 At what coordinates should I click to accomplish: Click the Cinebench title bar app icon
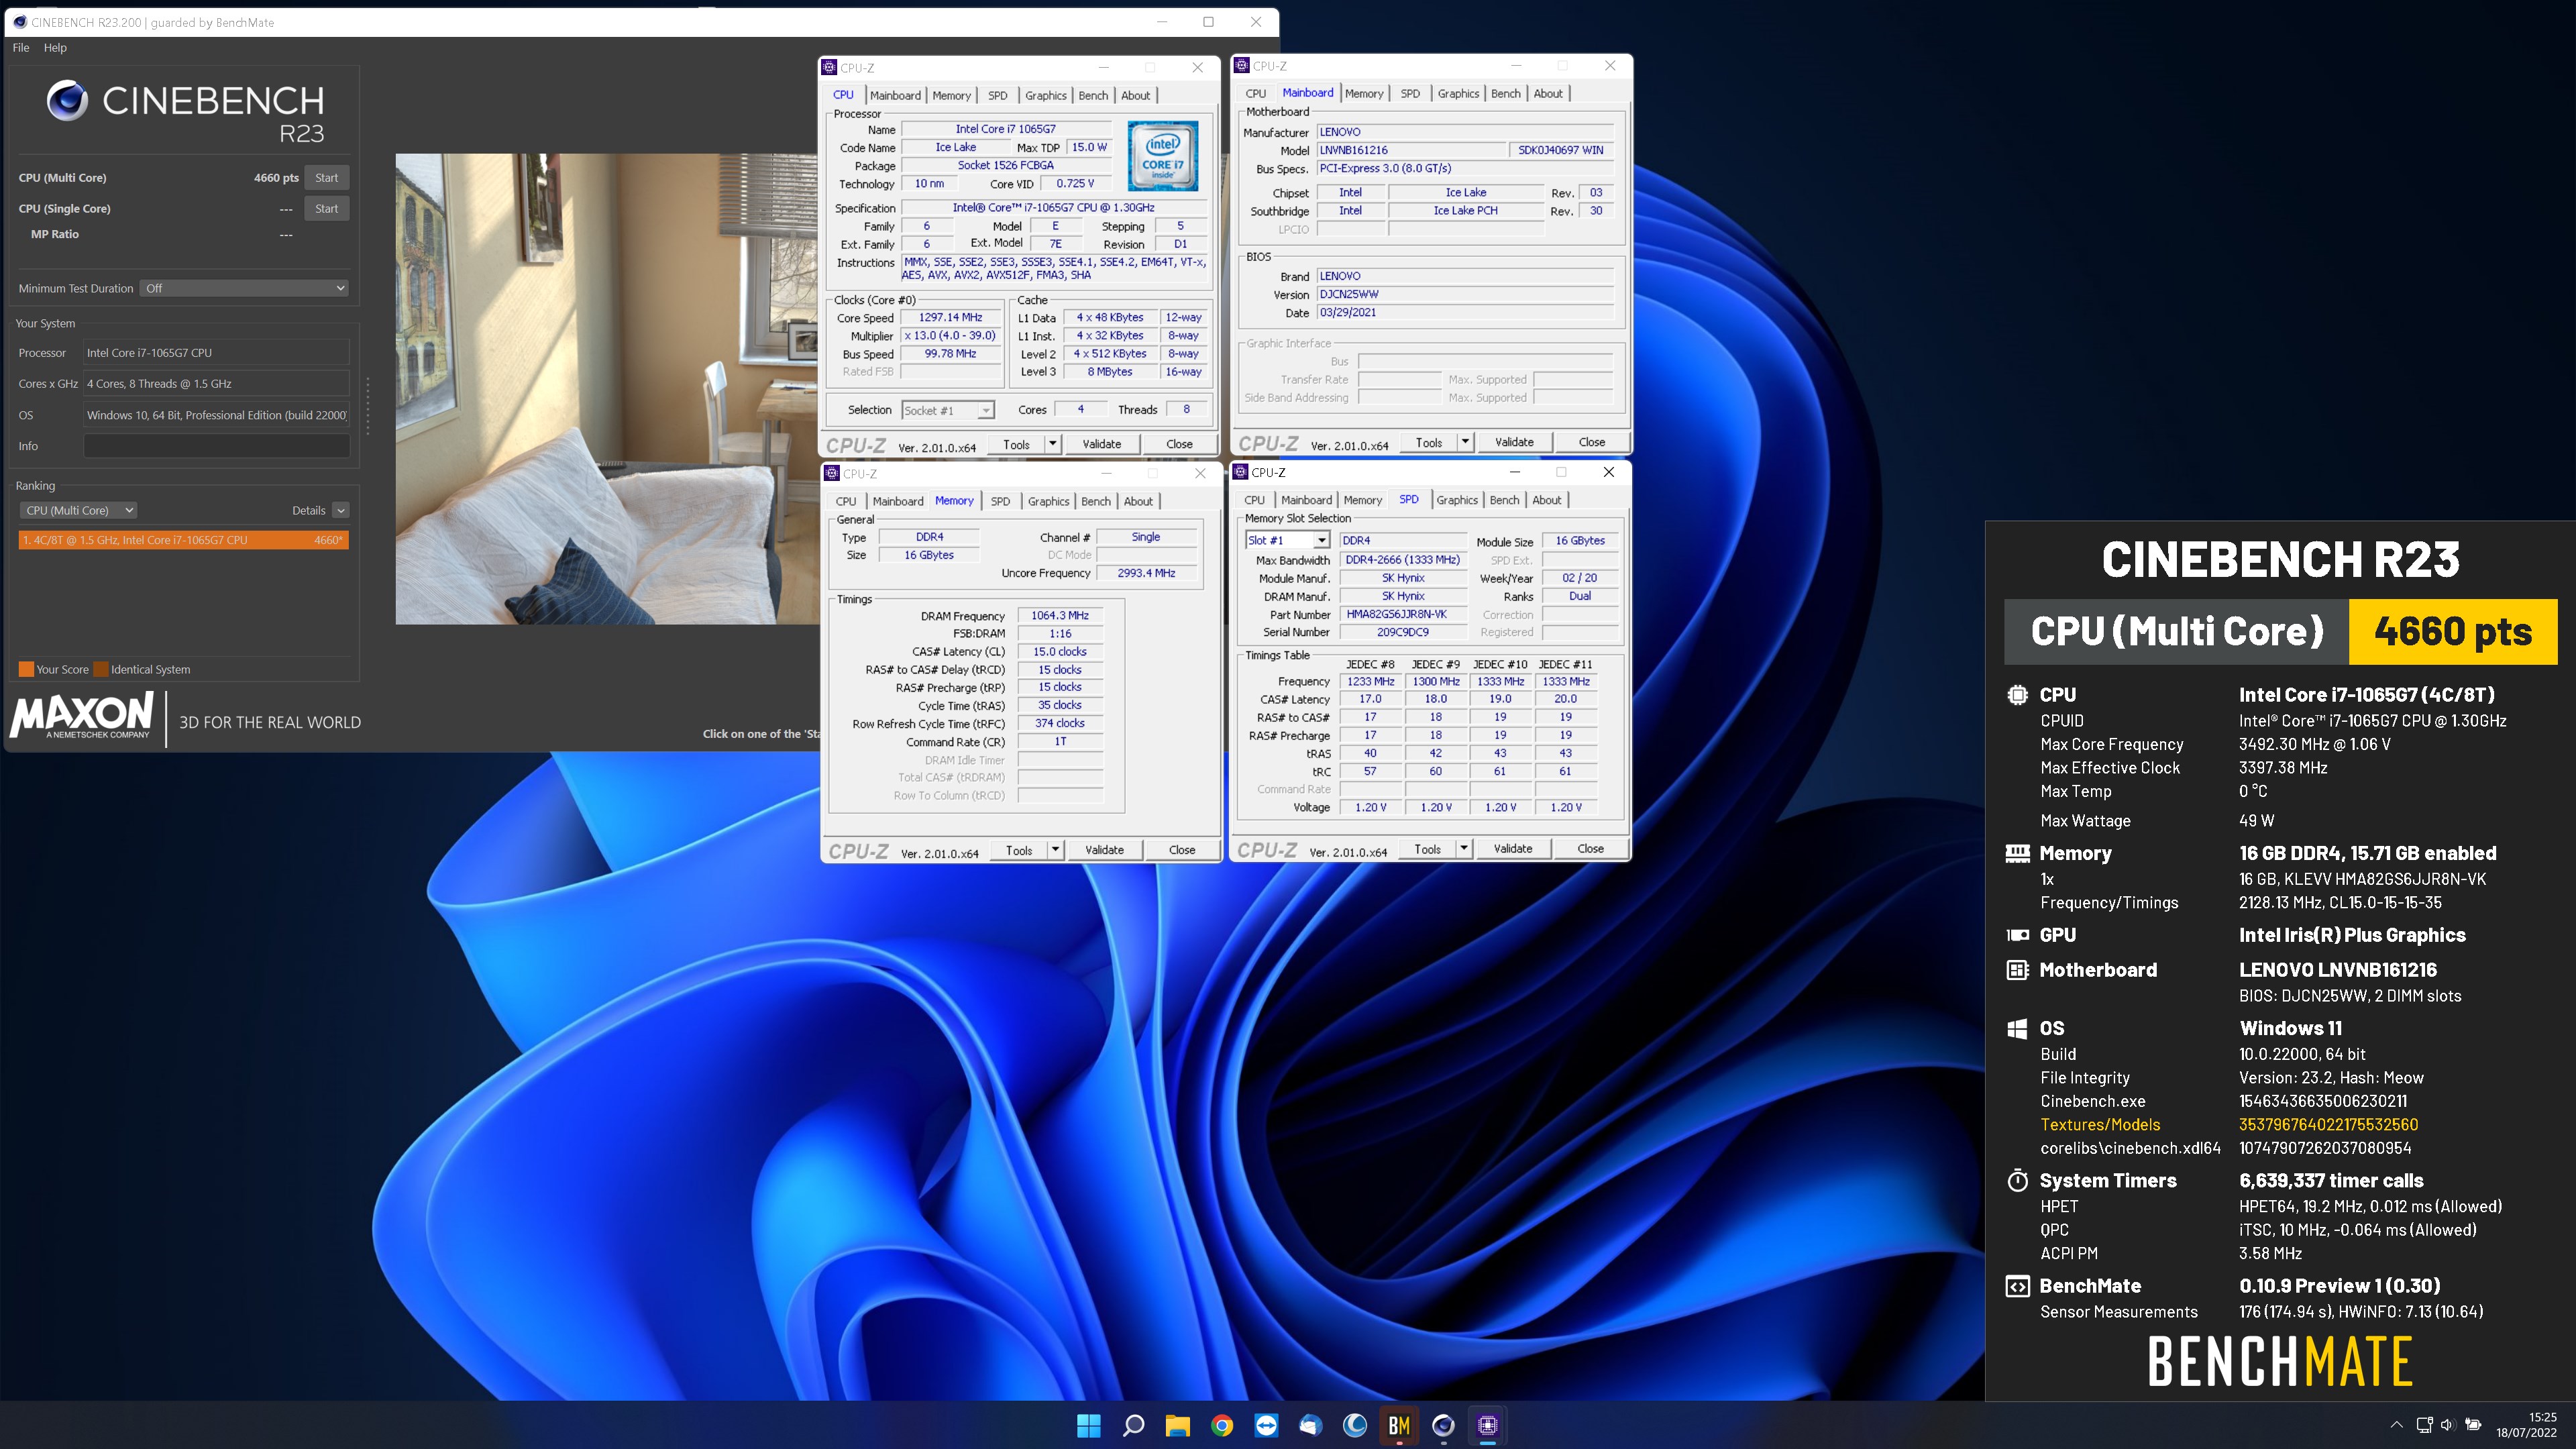click(x=20, y=22)
